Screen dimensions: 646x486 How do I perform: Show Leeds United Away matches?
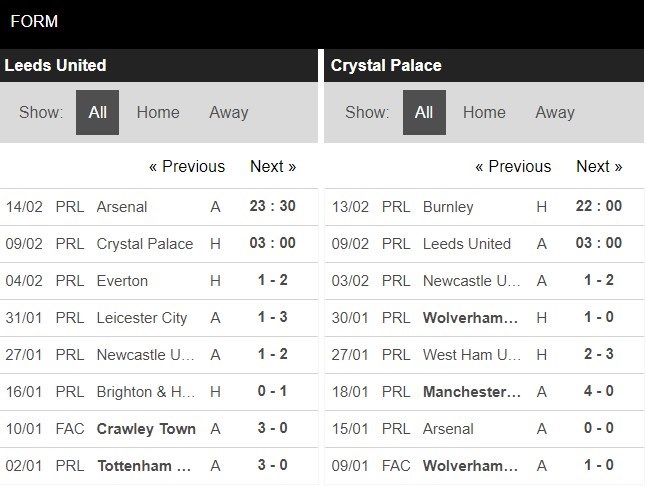228,112
